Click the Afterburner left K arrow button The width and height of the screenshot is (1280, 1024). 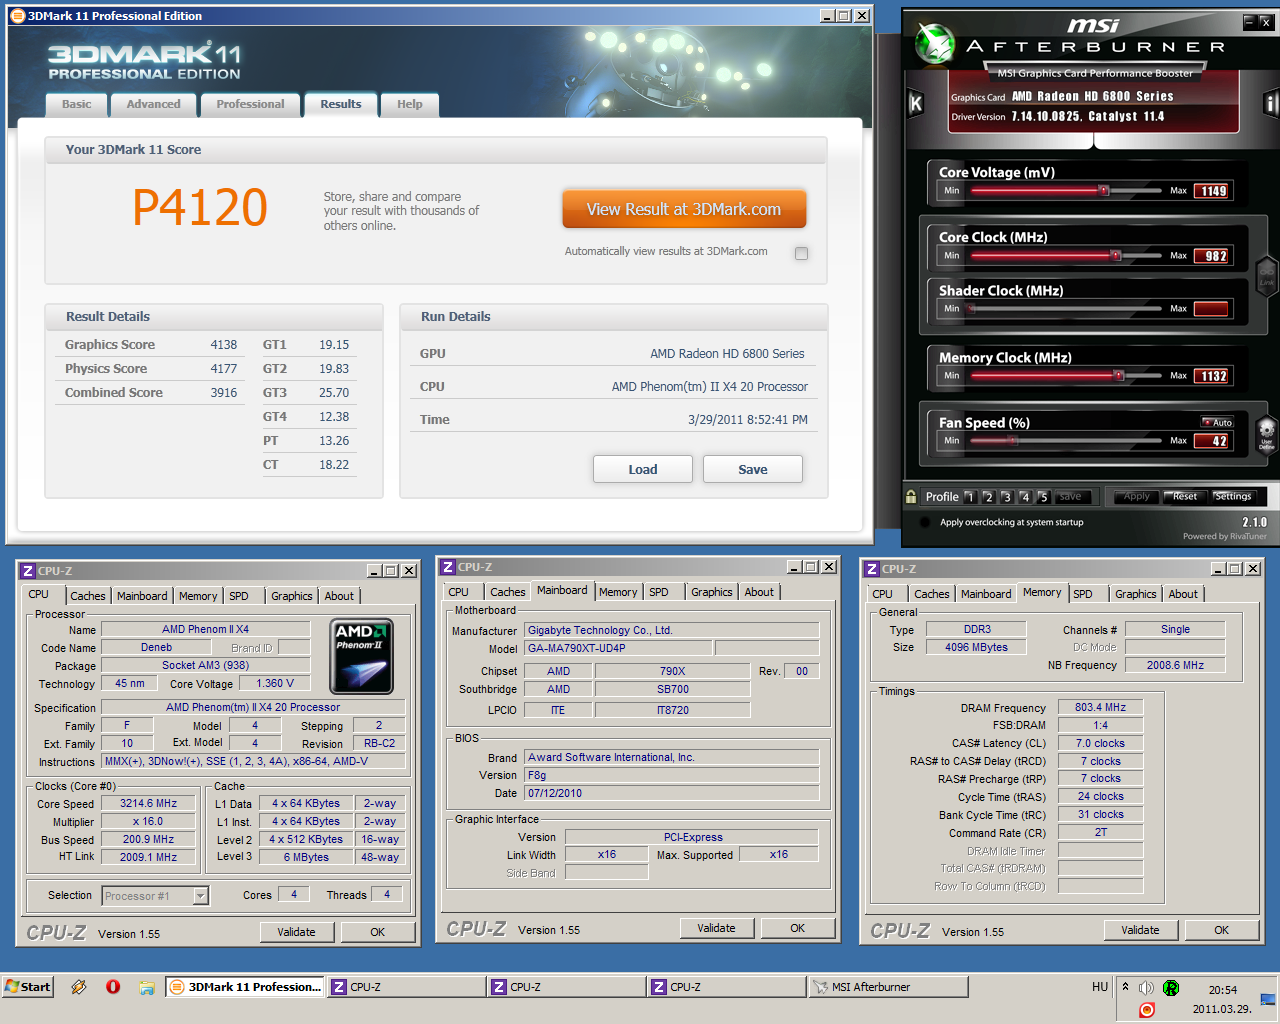pyautogui.click(x=915, y=103)
